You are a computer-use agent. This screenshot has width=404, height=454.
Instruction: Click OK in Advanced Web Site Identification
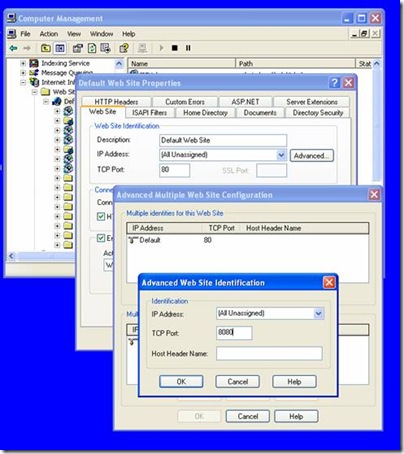click(181, 382)
